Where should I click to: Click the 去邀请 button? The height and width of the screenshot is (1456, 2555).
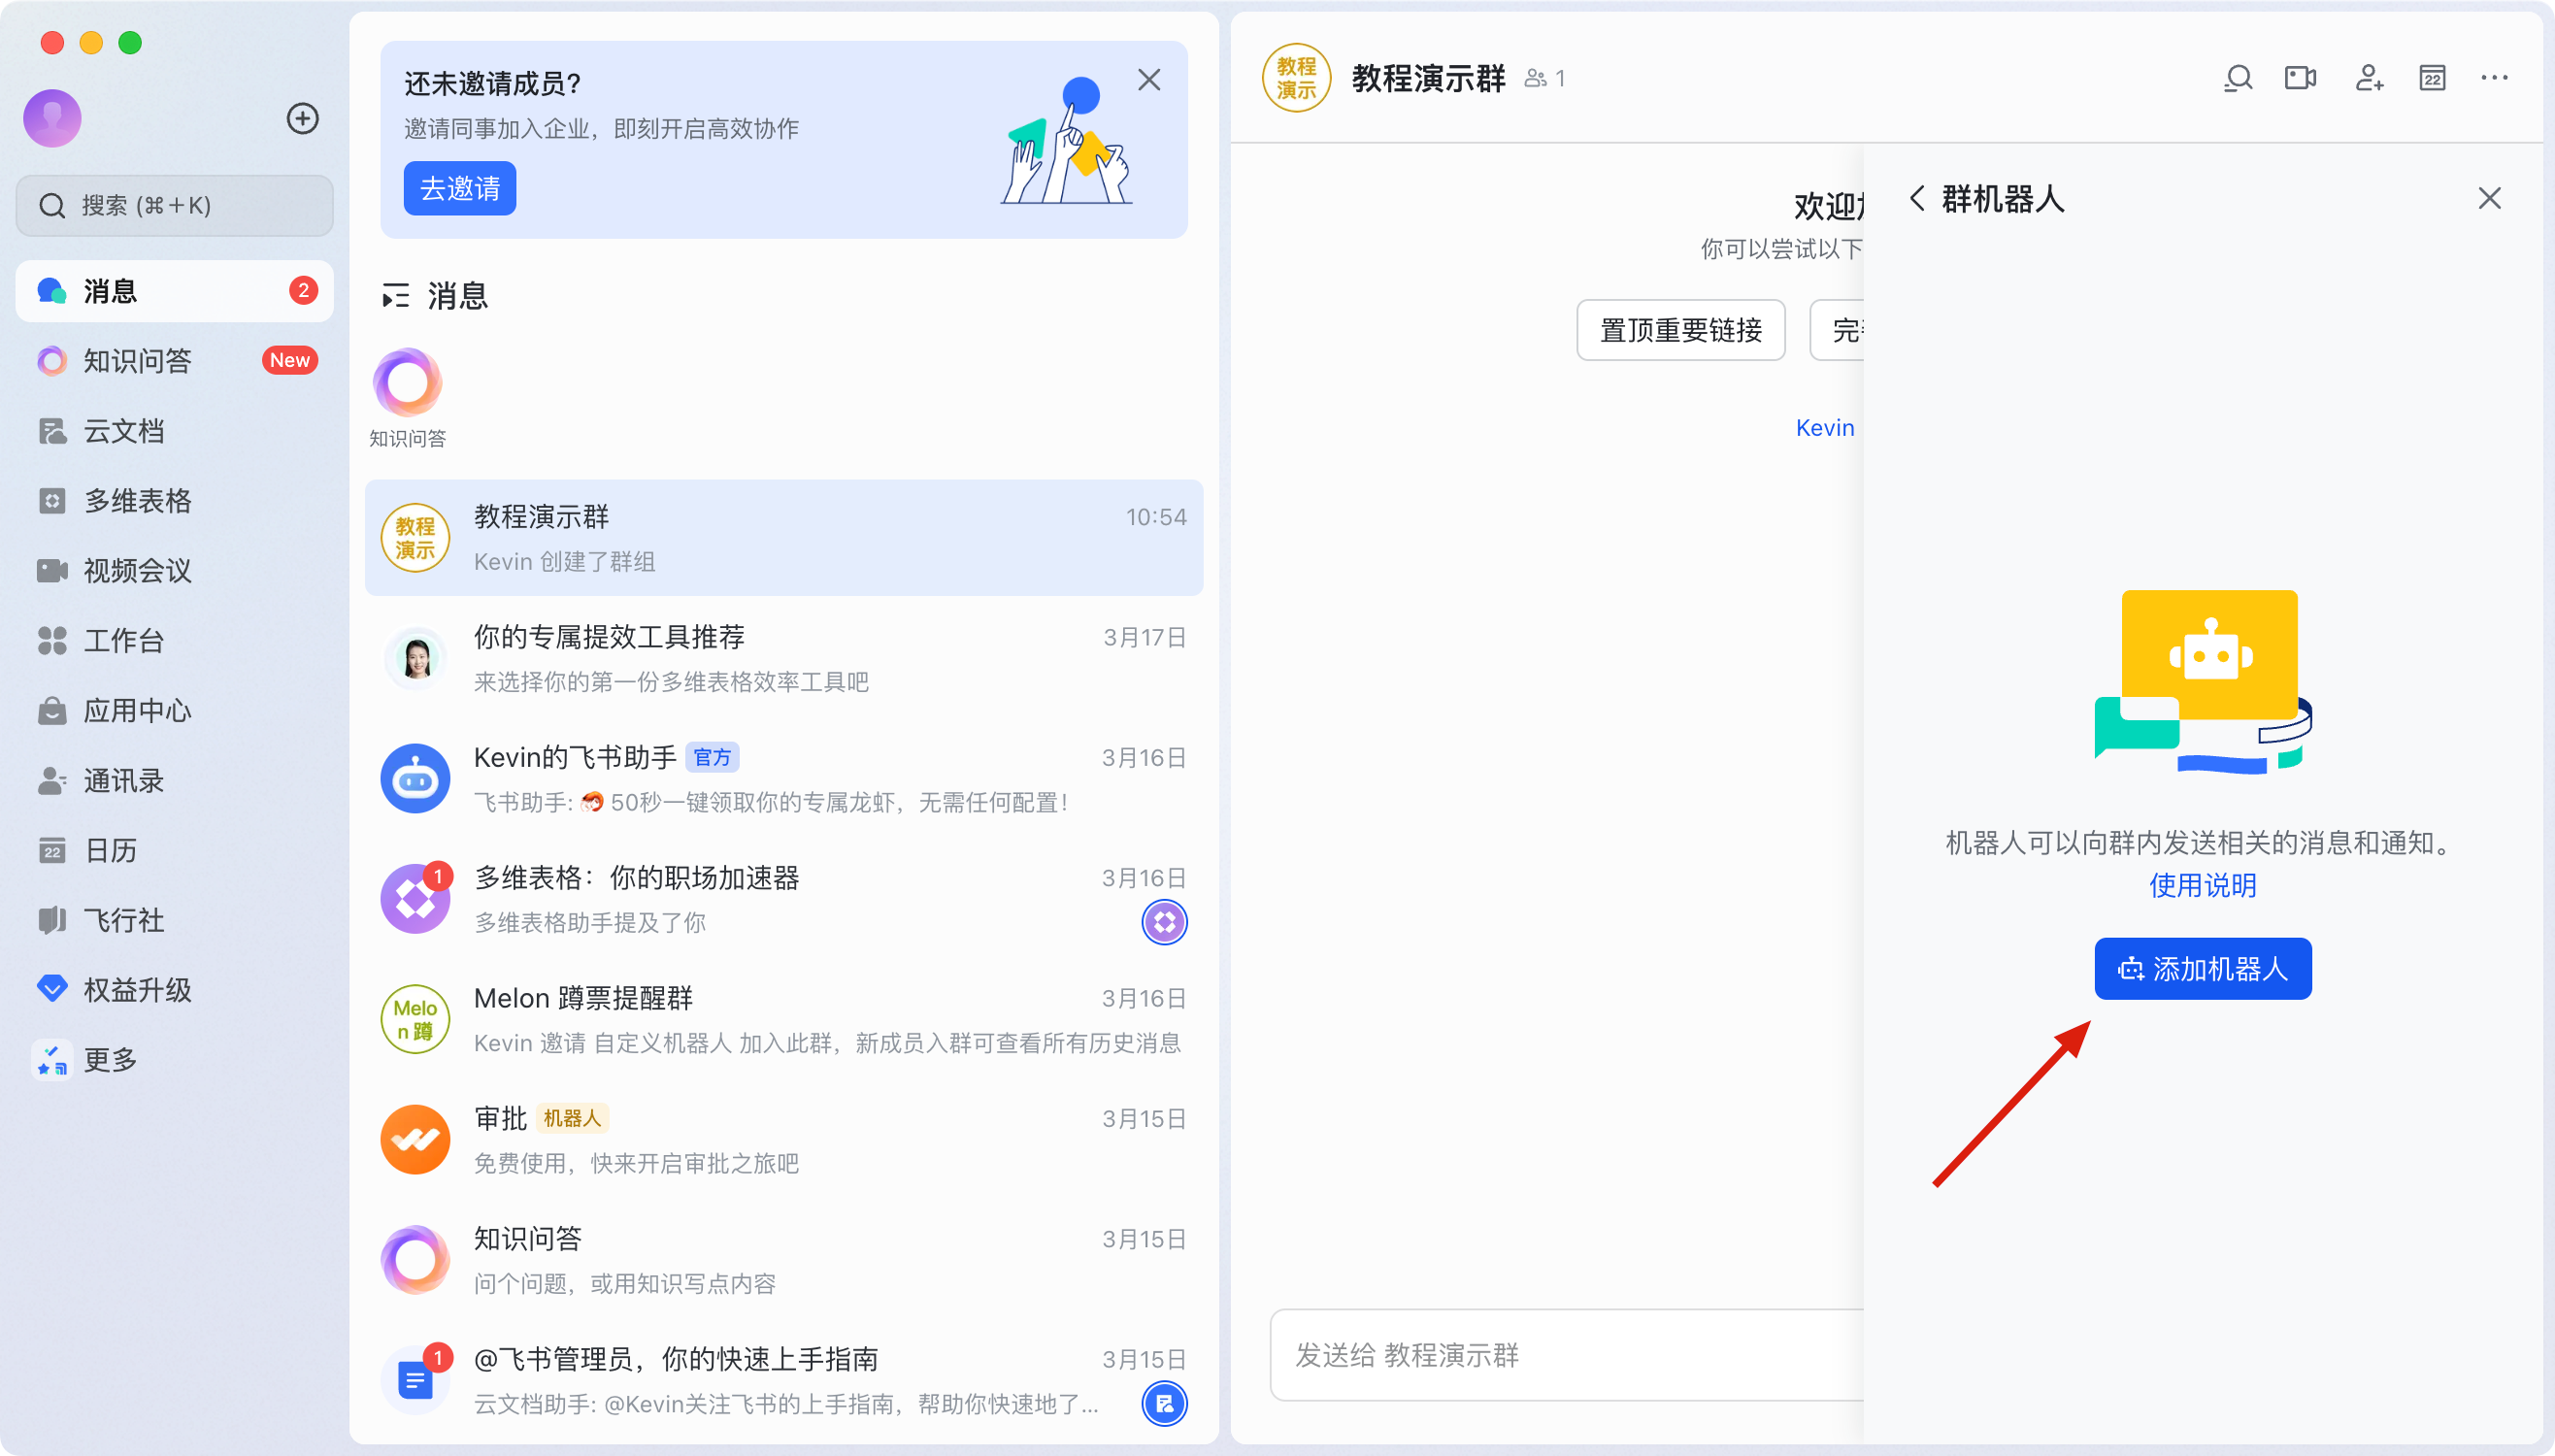point(460,188)
